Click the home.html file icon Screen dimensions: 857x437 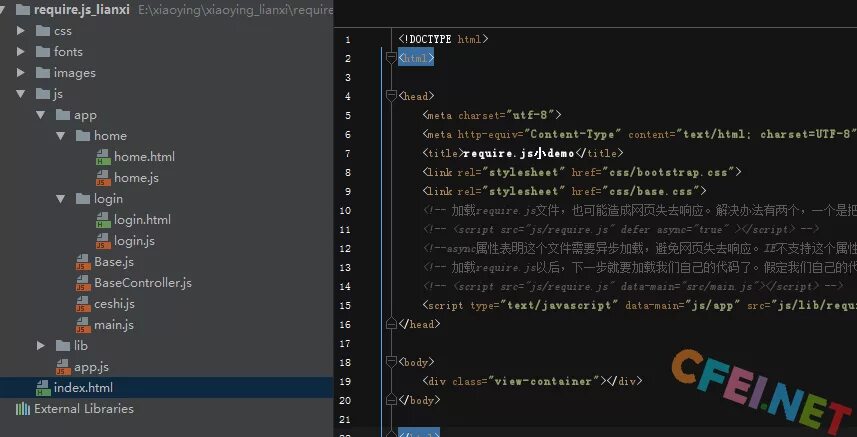(x=103, y=157)
